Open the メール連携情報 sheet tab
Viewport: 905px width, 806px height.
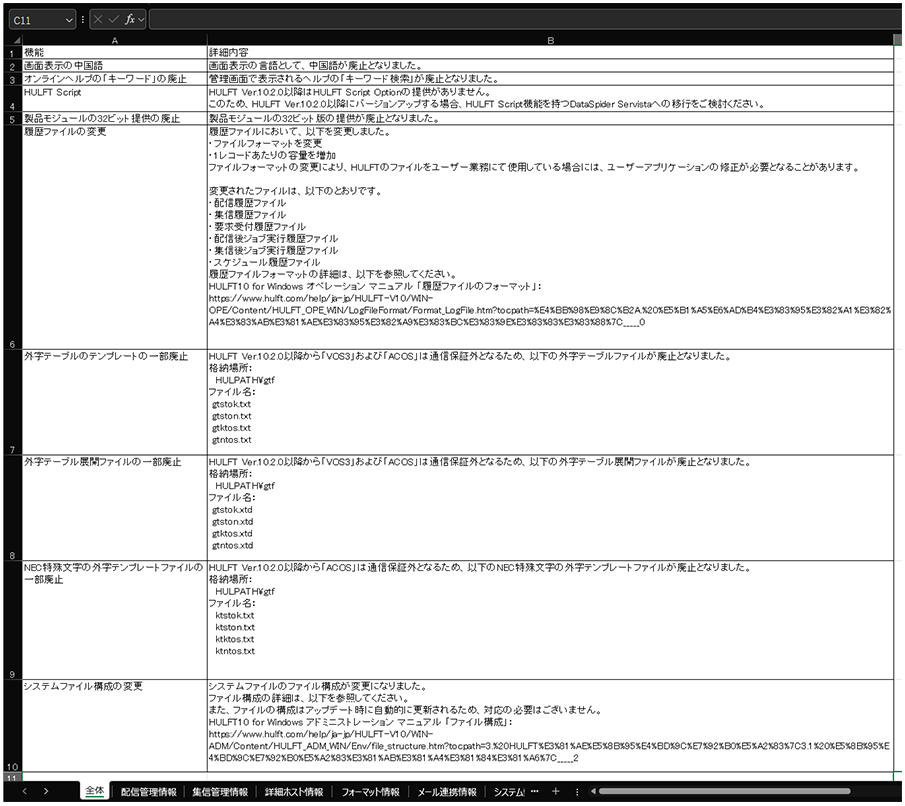[448, 792]
